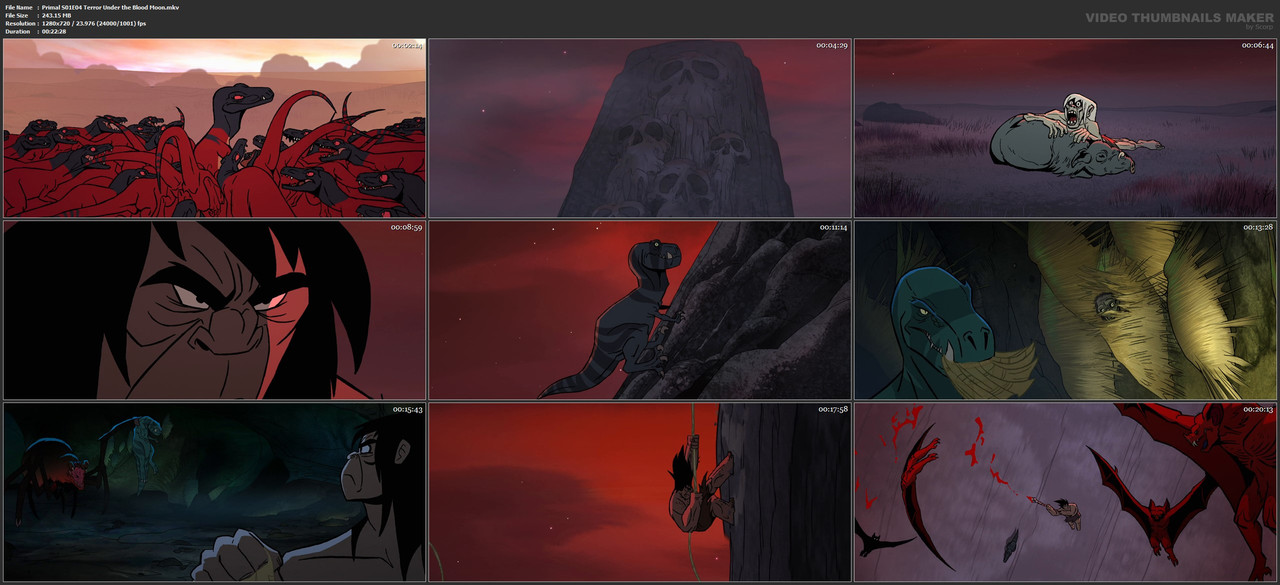Click the duration value '00:22:28'
This screenshot has width=1280, height=585.
[54, 31]
